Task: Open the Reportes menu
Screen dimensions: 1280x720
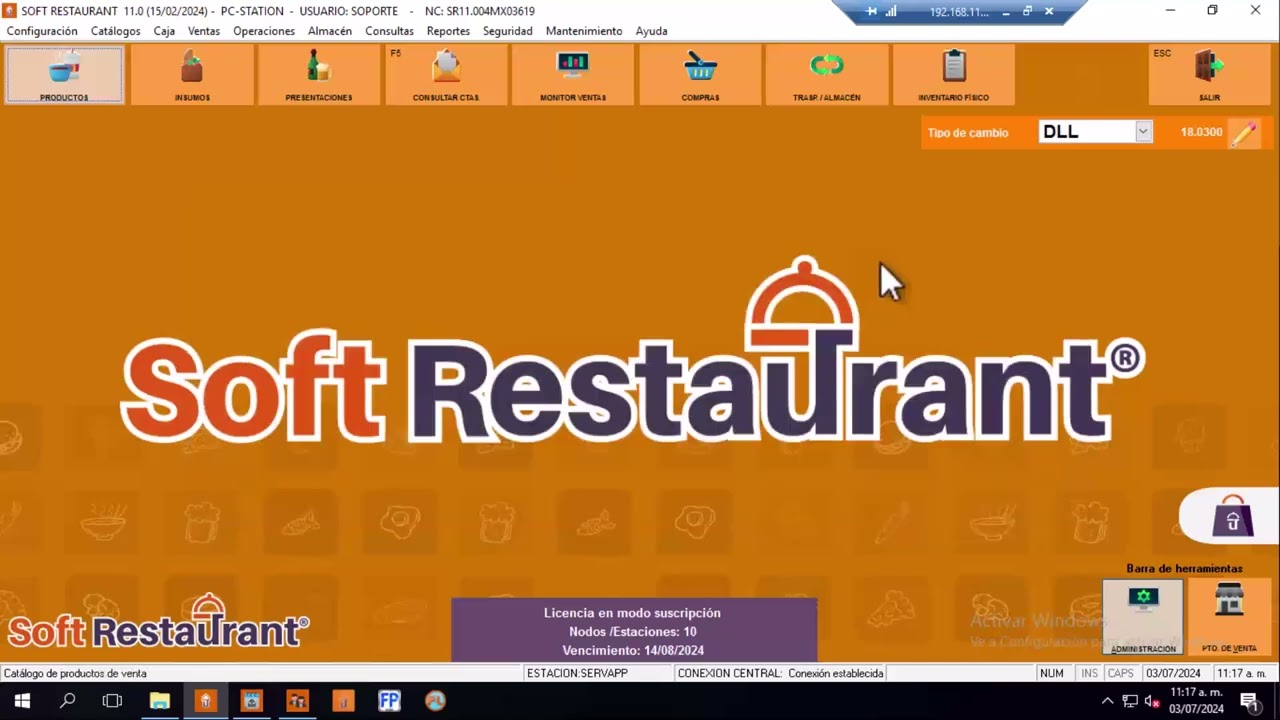Action: click(448, 31)
